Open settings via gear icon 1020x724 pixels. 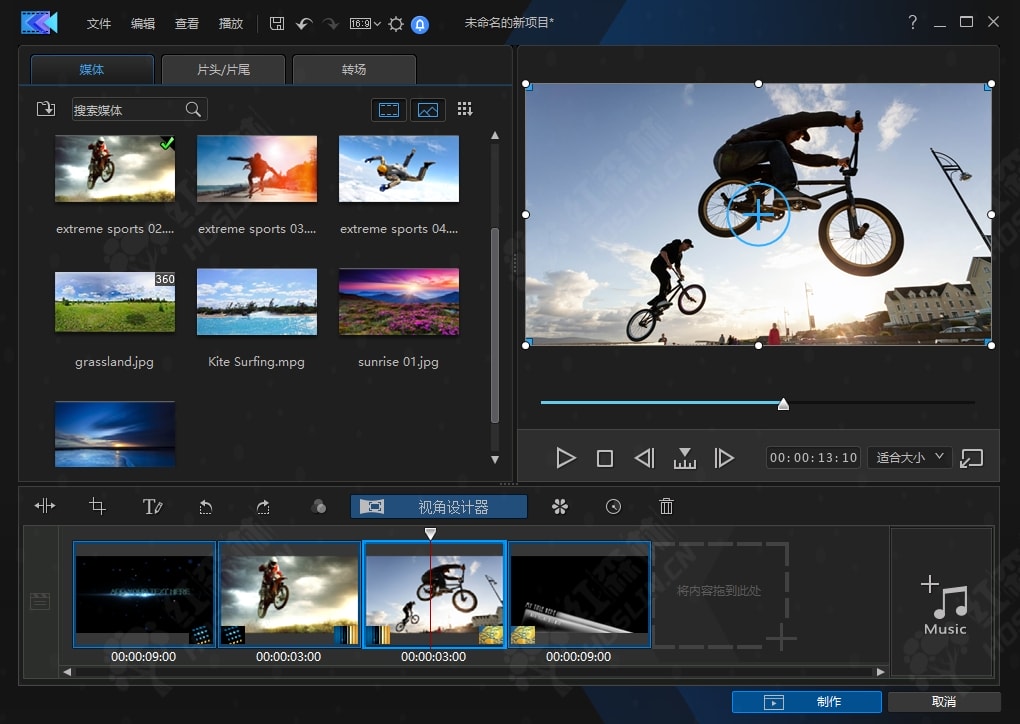click(396, 23)
